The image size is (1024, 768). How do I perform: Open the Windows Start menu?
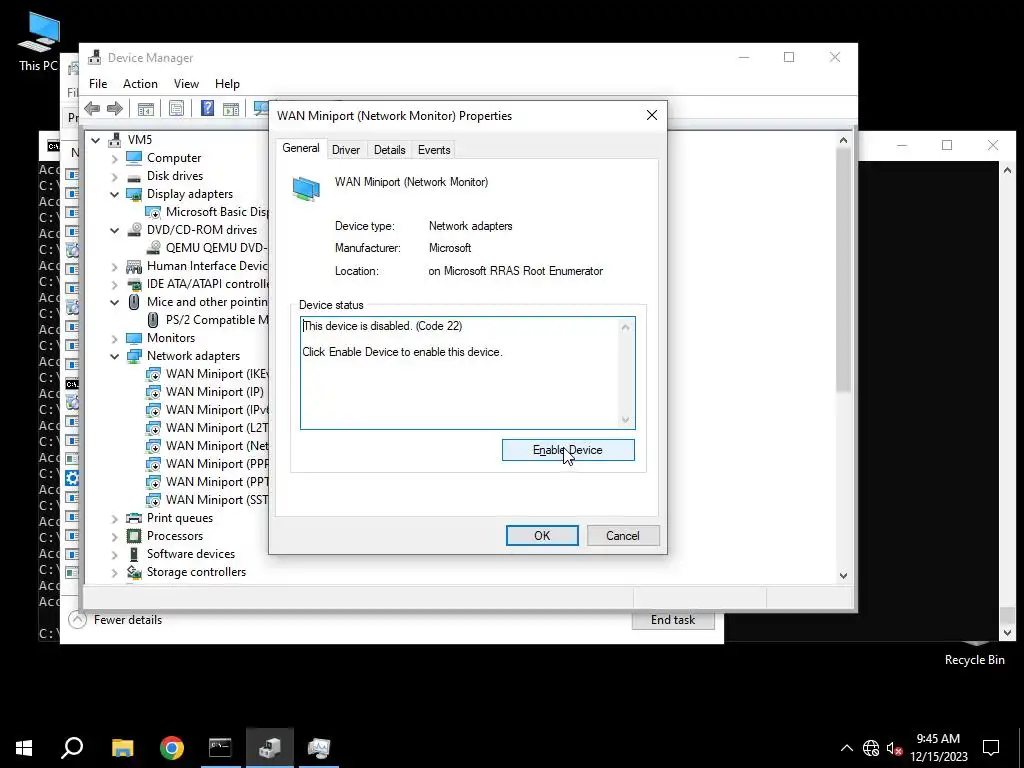coord(24,748)
